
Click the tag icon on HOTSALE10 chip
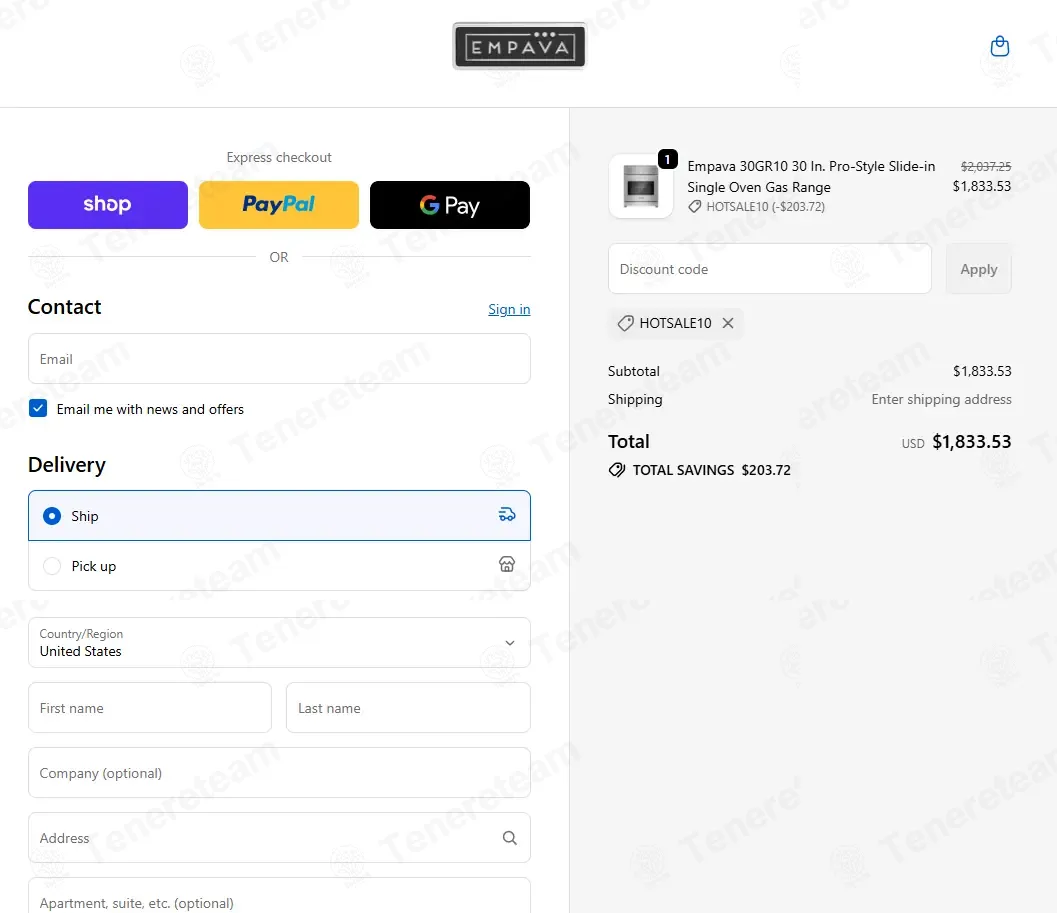(x=626, y=323)
